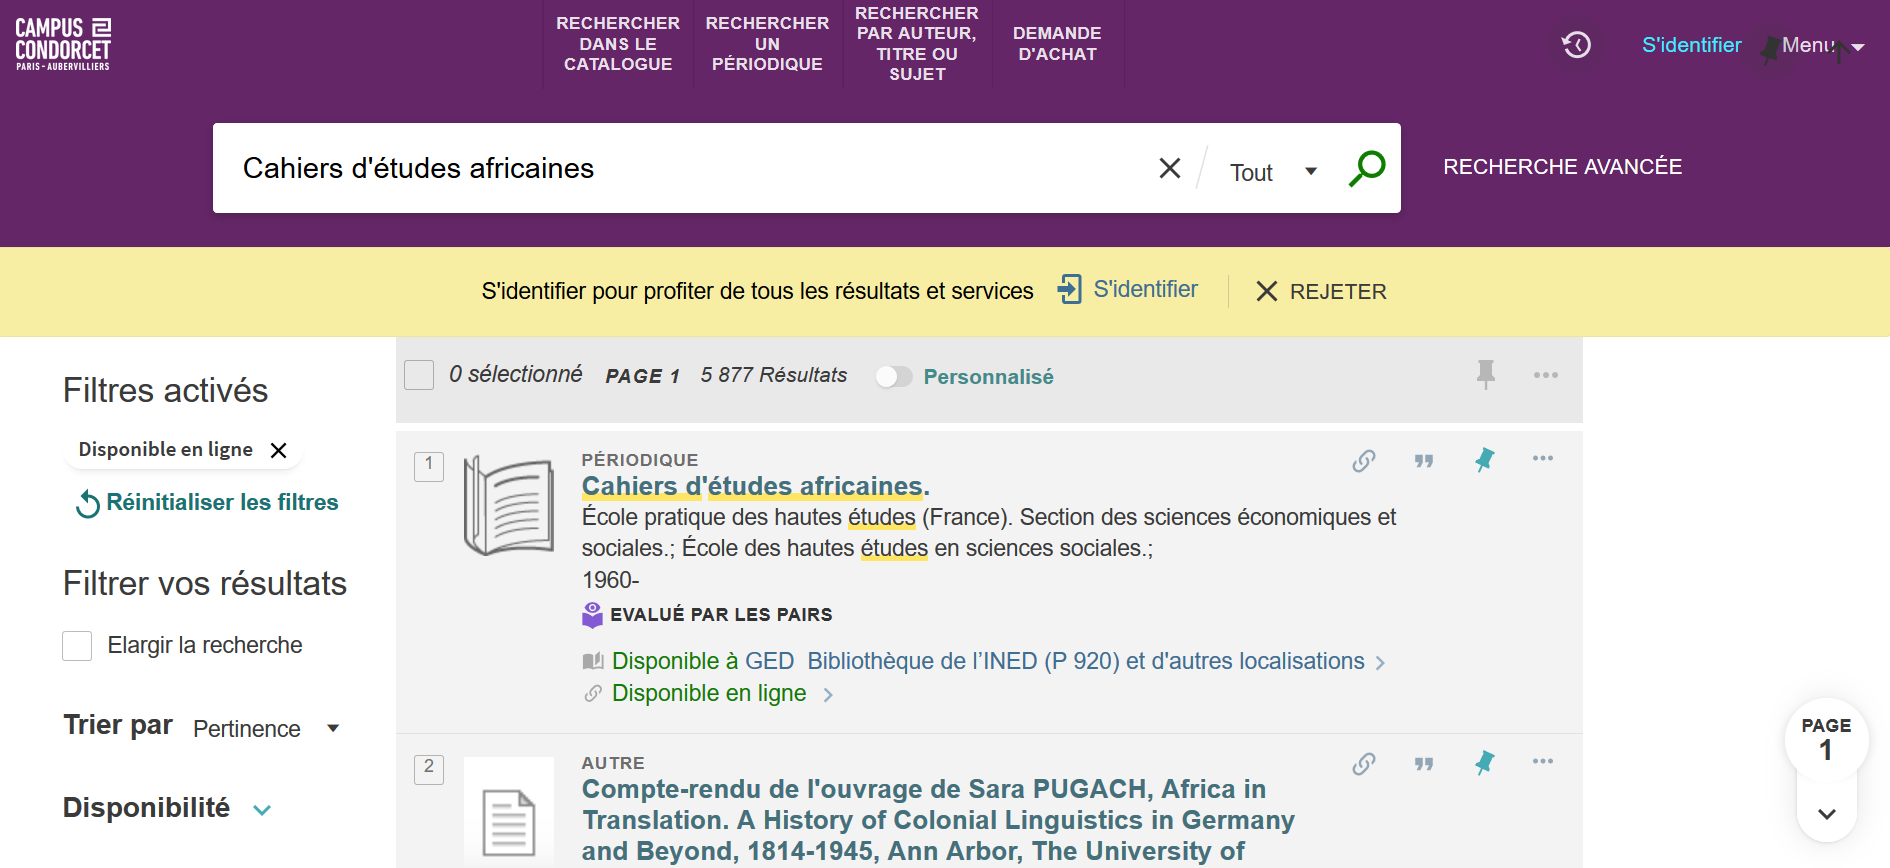Clear the search query with X icon

click(x=1170, y=168)
